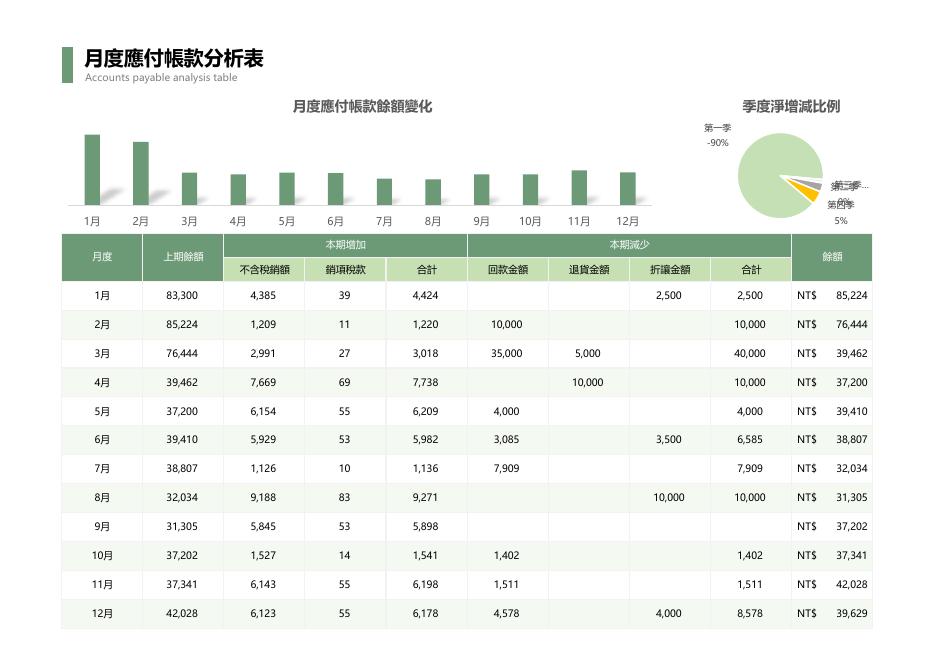The height and width of the screenshot is (662, 936).
Task: Click the 7月 label on chart axis
Action: click(384, 221)
